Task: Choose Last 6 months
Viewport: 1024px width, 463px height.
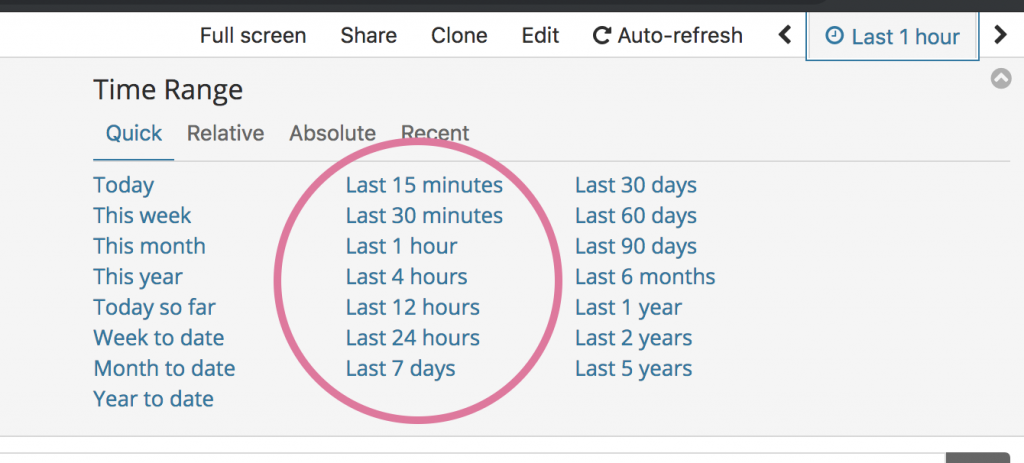Action: pos(645,277)
